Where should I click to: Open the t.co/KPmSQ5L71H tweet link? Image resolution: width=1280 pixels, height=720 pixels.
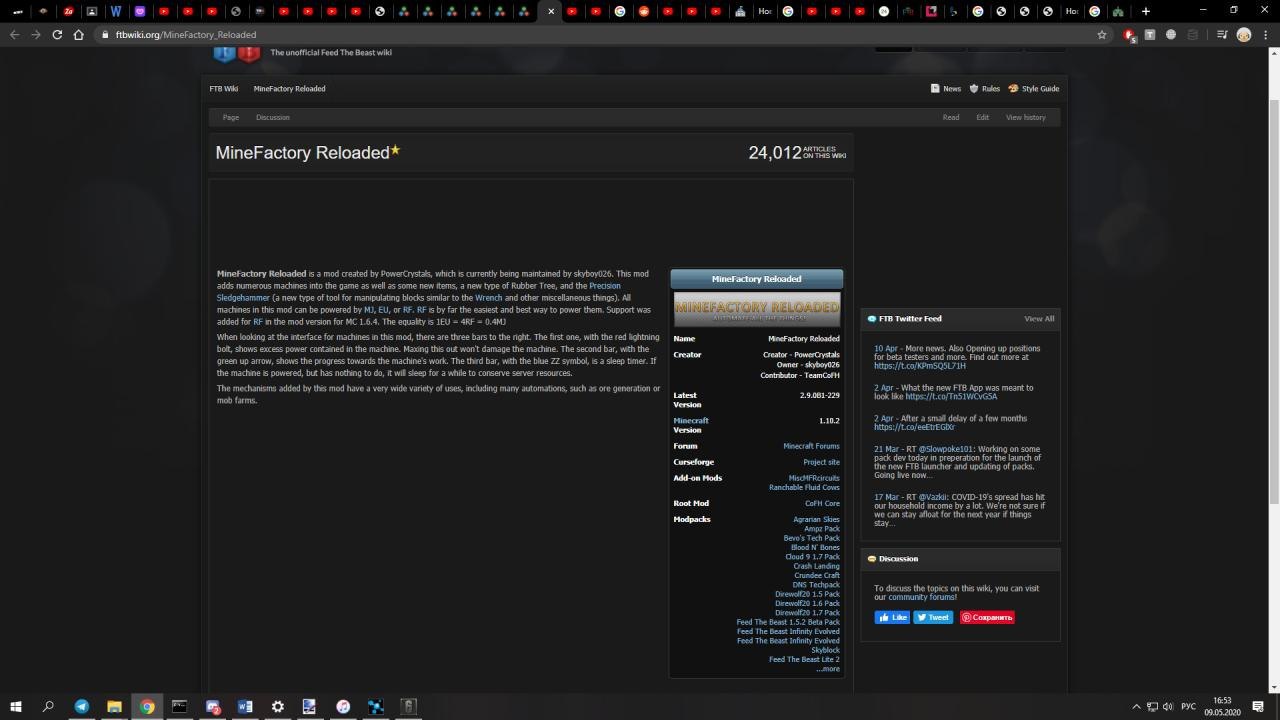[920, 366]
